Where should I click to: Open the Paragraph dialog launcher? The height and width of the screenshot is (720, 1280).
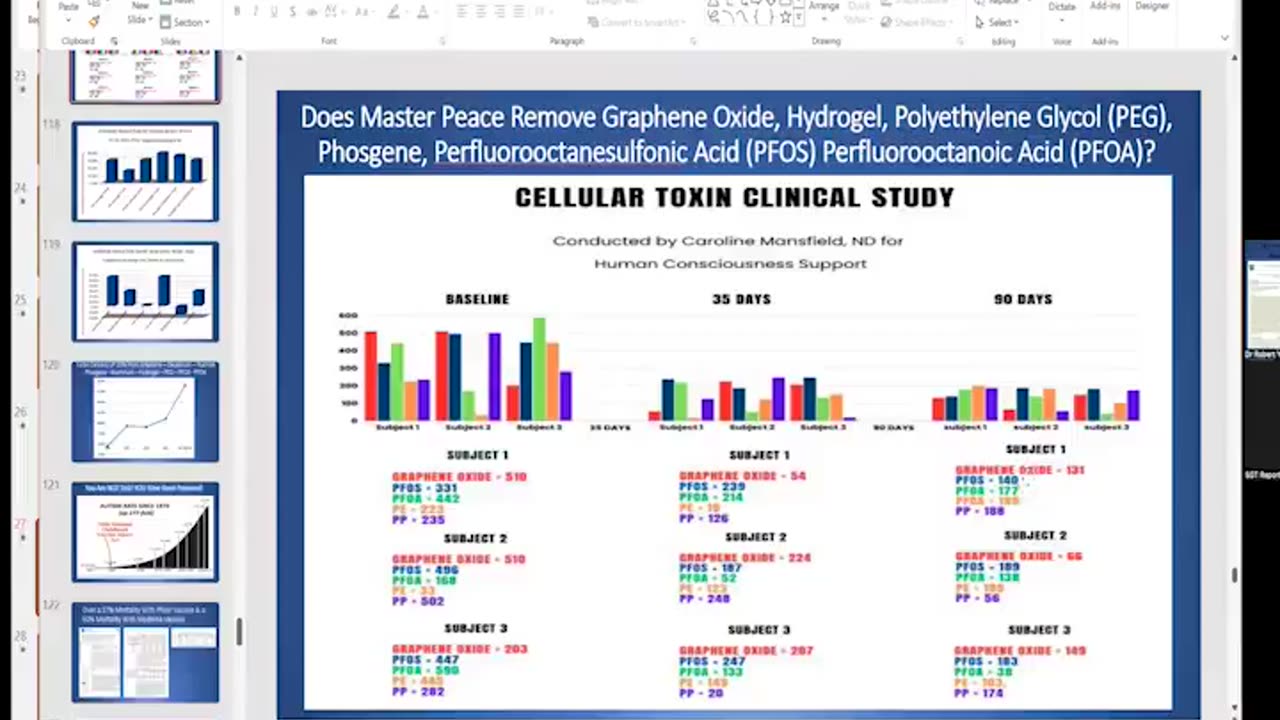click(x=693, y=42)
